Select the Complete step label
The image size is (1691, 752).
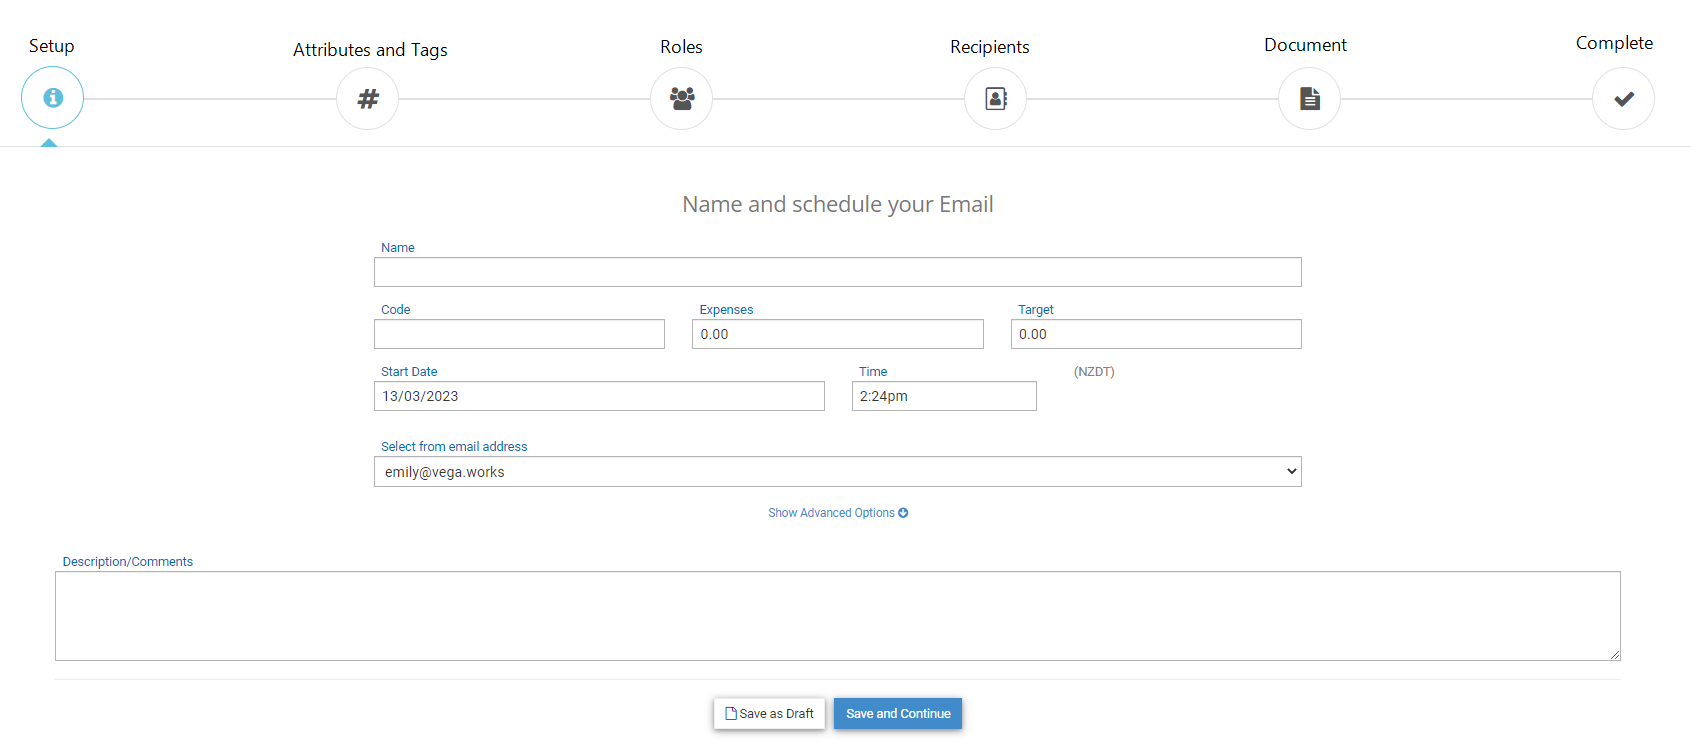point(1614,43)
